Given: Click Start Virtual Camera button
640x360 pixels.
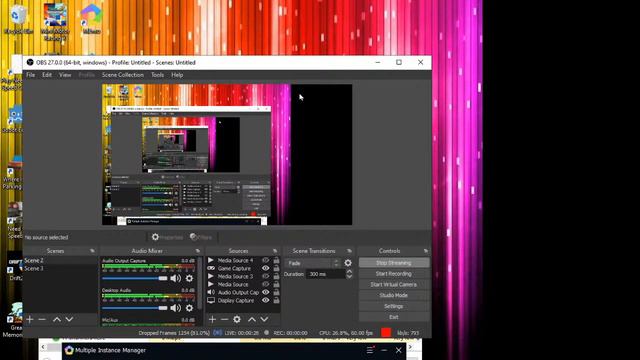Looking at the screenshot, I should click(394, 284).
